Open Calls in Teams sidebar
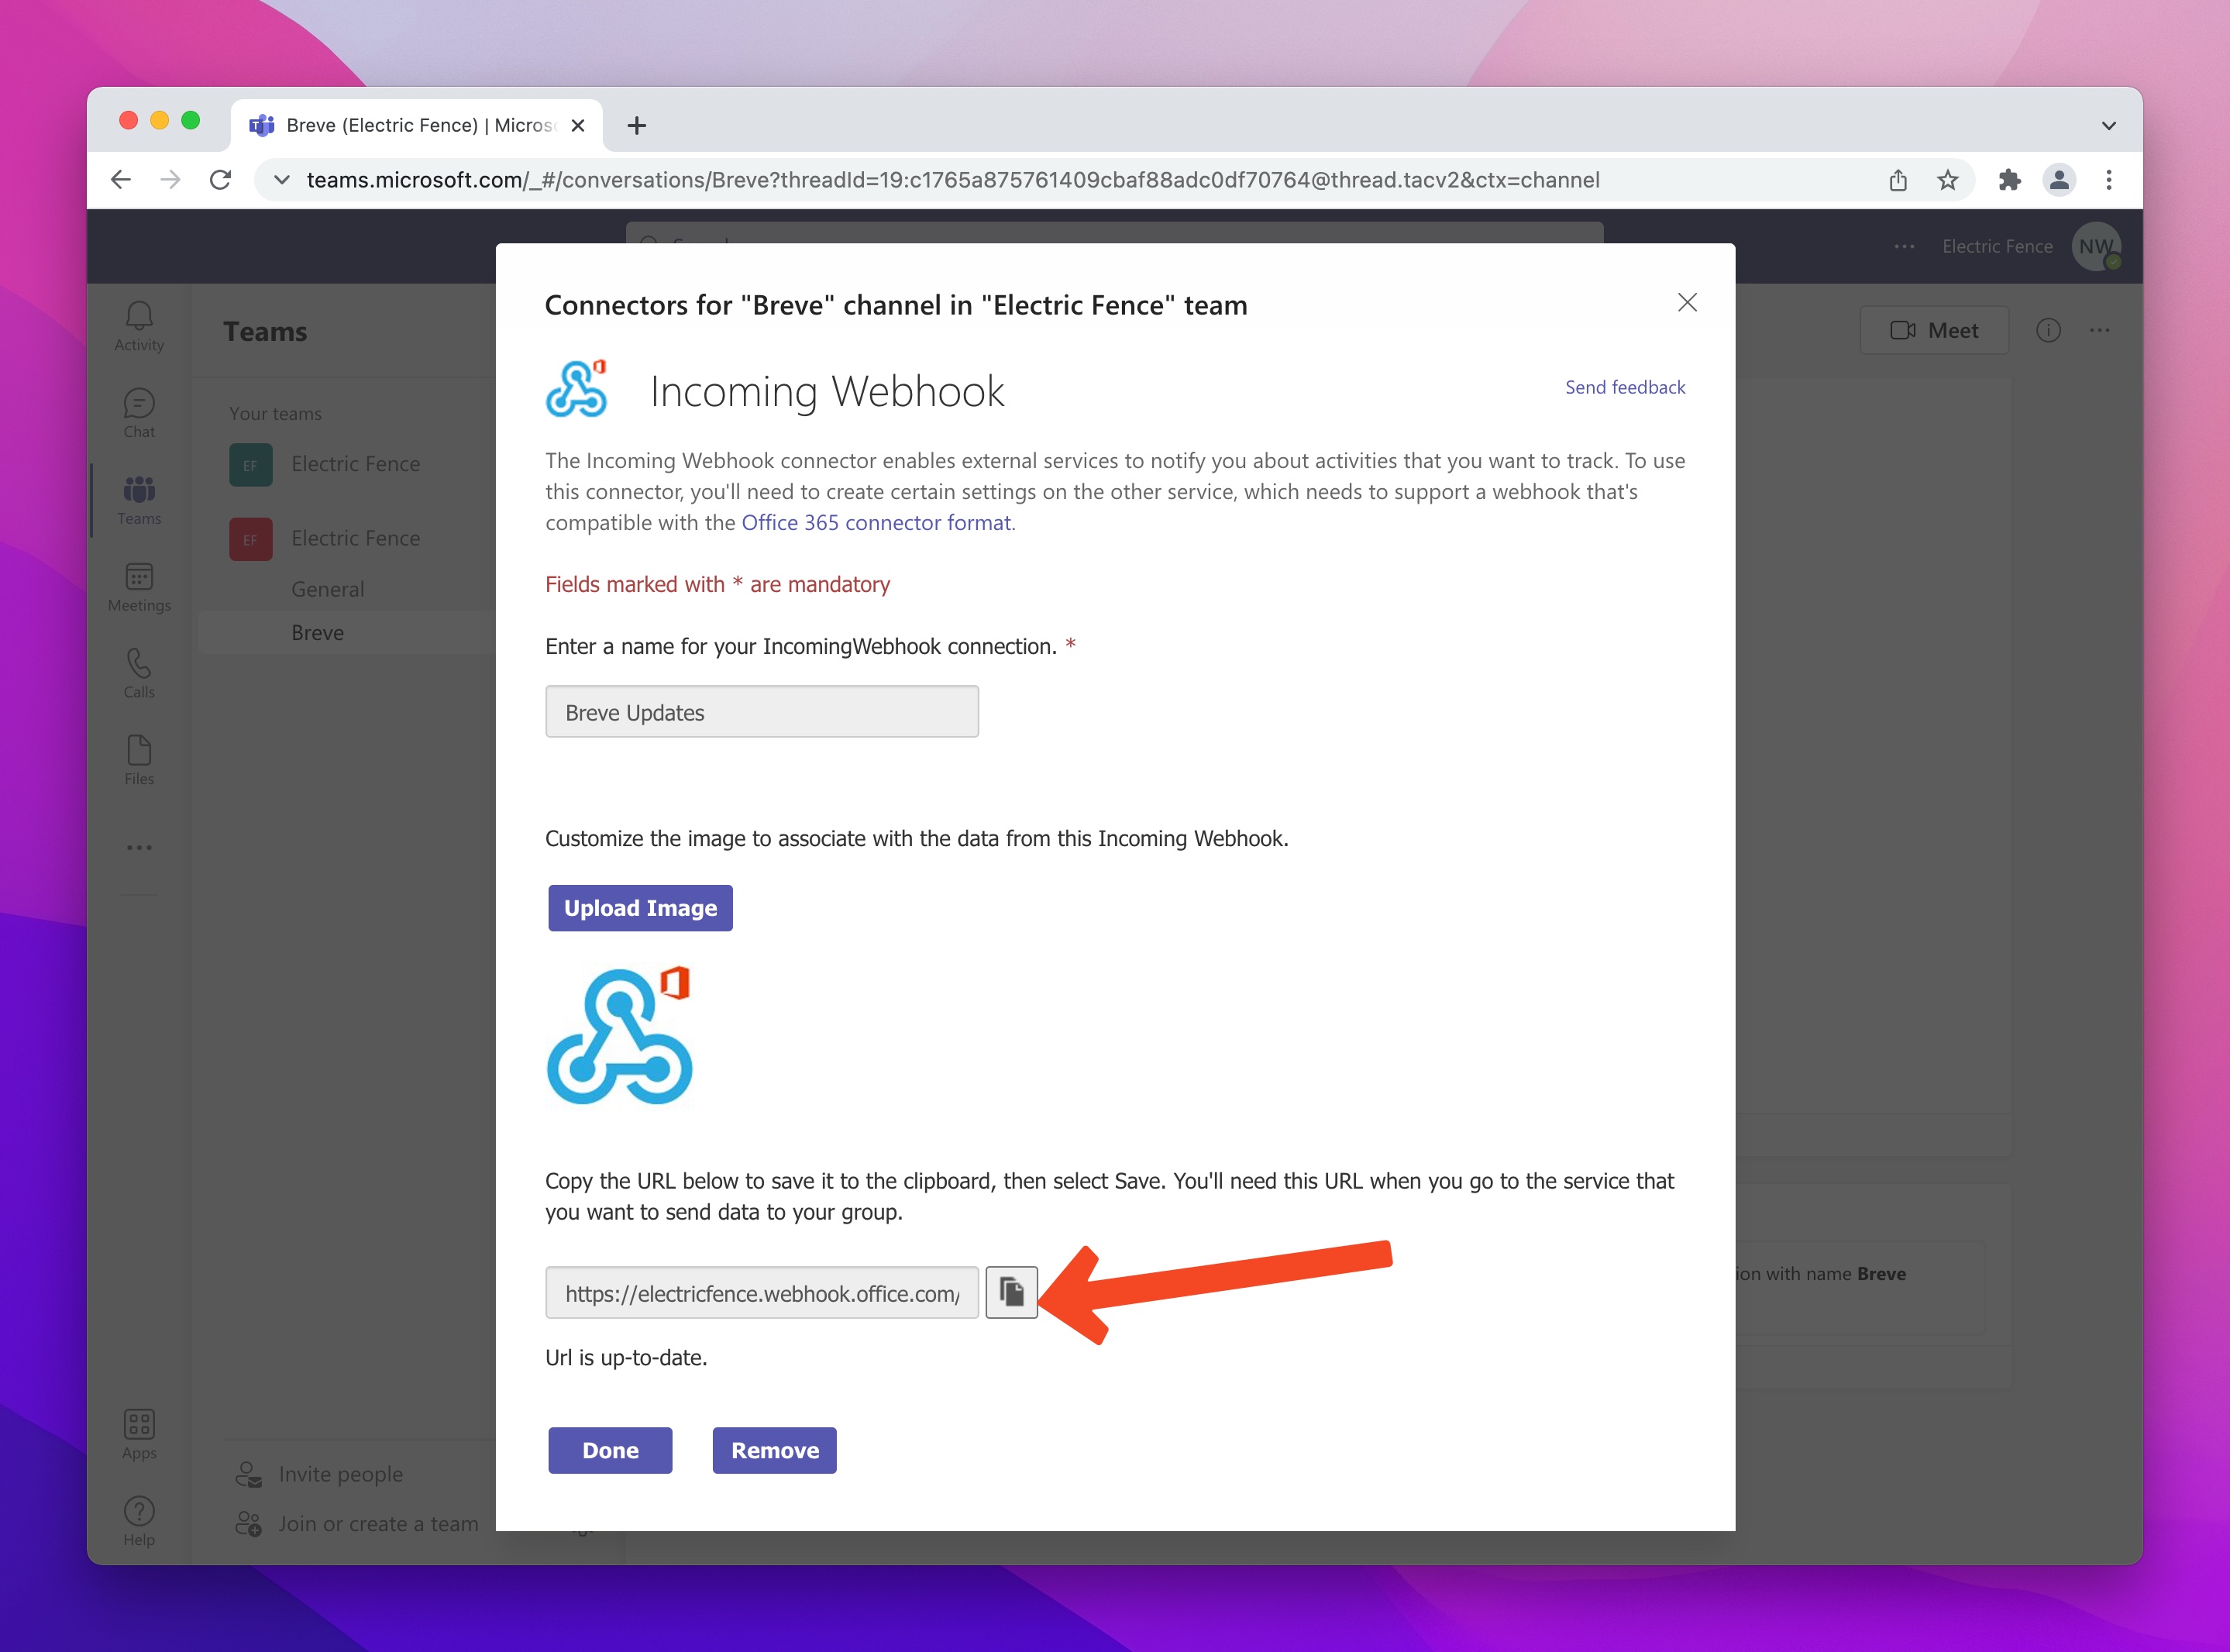The width and height of the screenshot is (2230, 1652). pyautogui.click(x=139, y=675)
